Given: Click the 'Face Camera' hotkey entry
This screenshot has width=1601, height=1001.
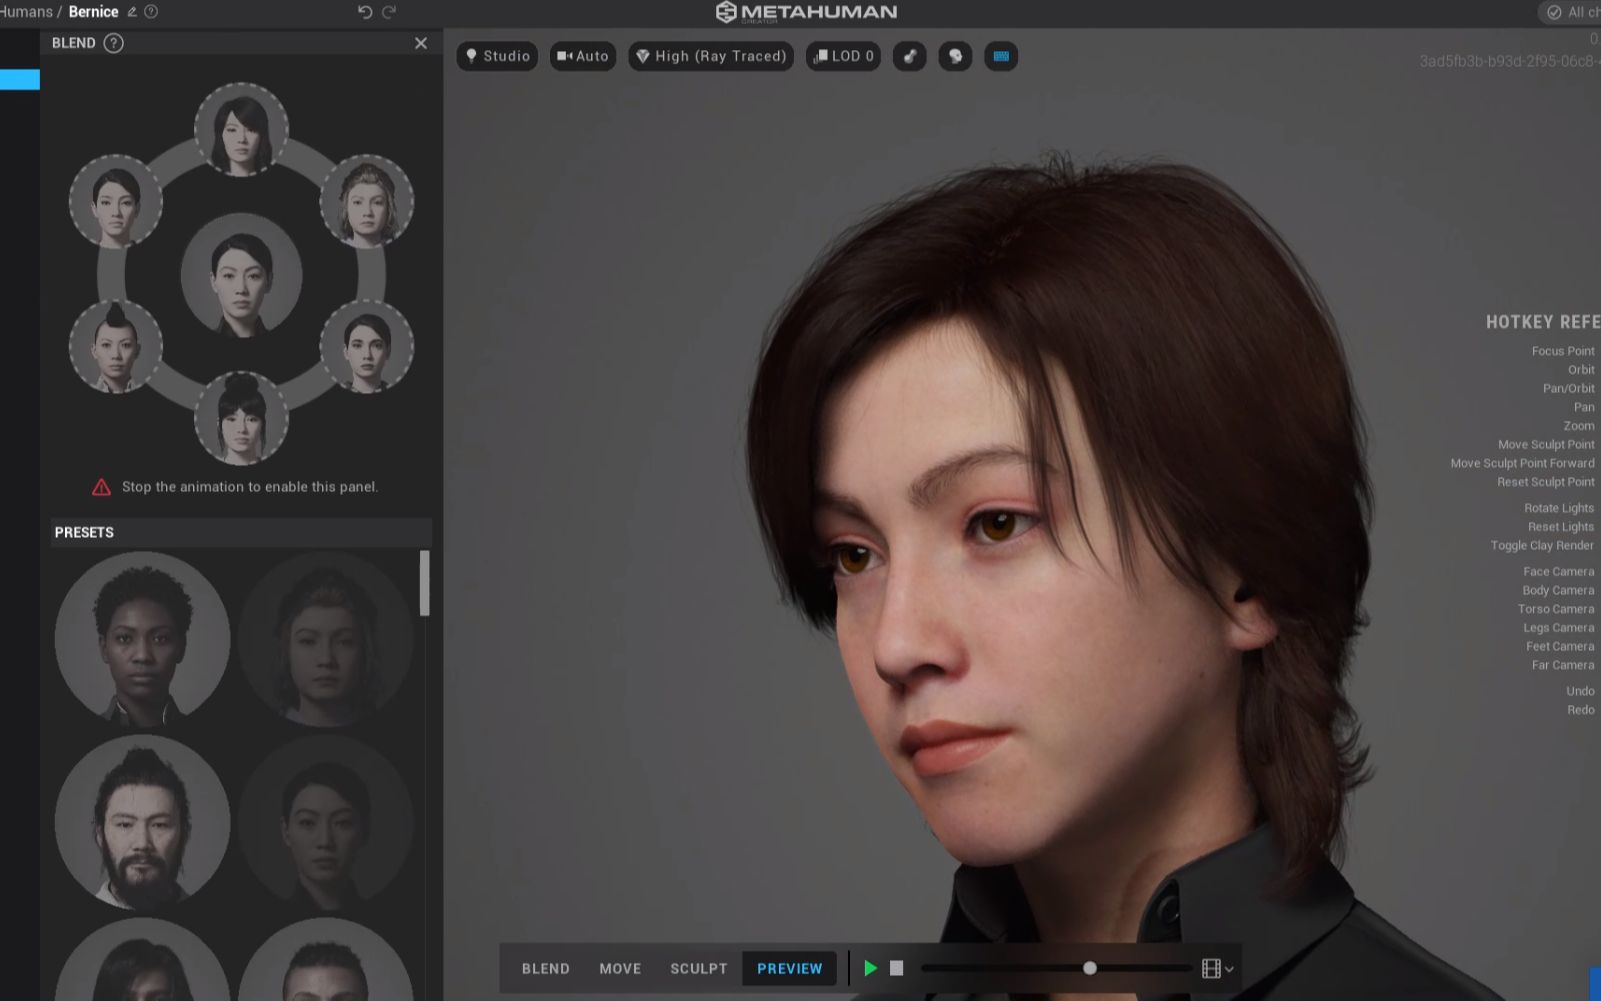Looking at the screenshot, I should pyautogui.click(x=1559, y=572).
